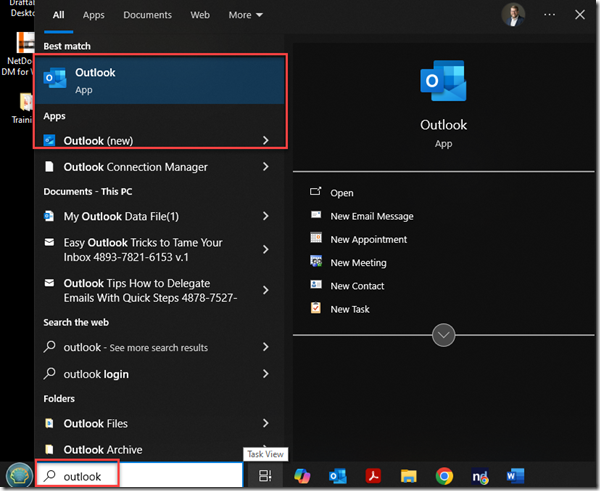Open Adobe Acrobat from the taskbar
Viewport: 600px width, 491px height.
click(x=373, y=476)
